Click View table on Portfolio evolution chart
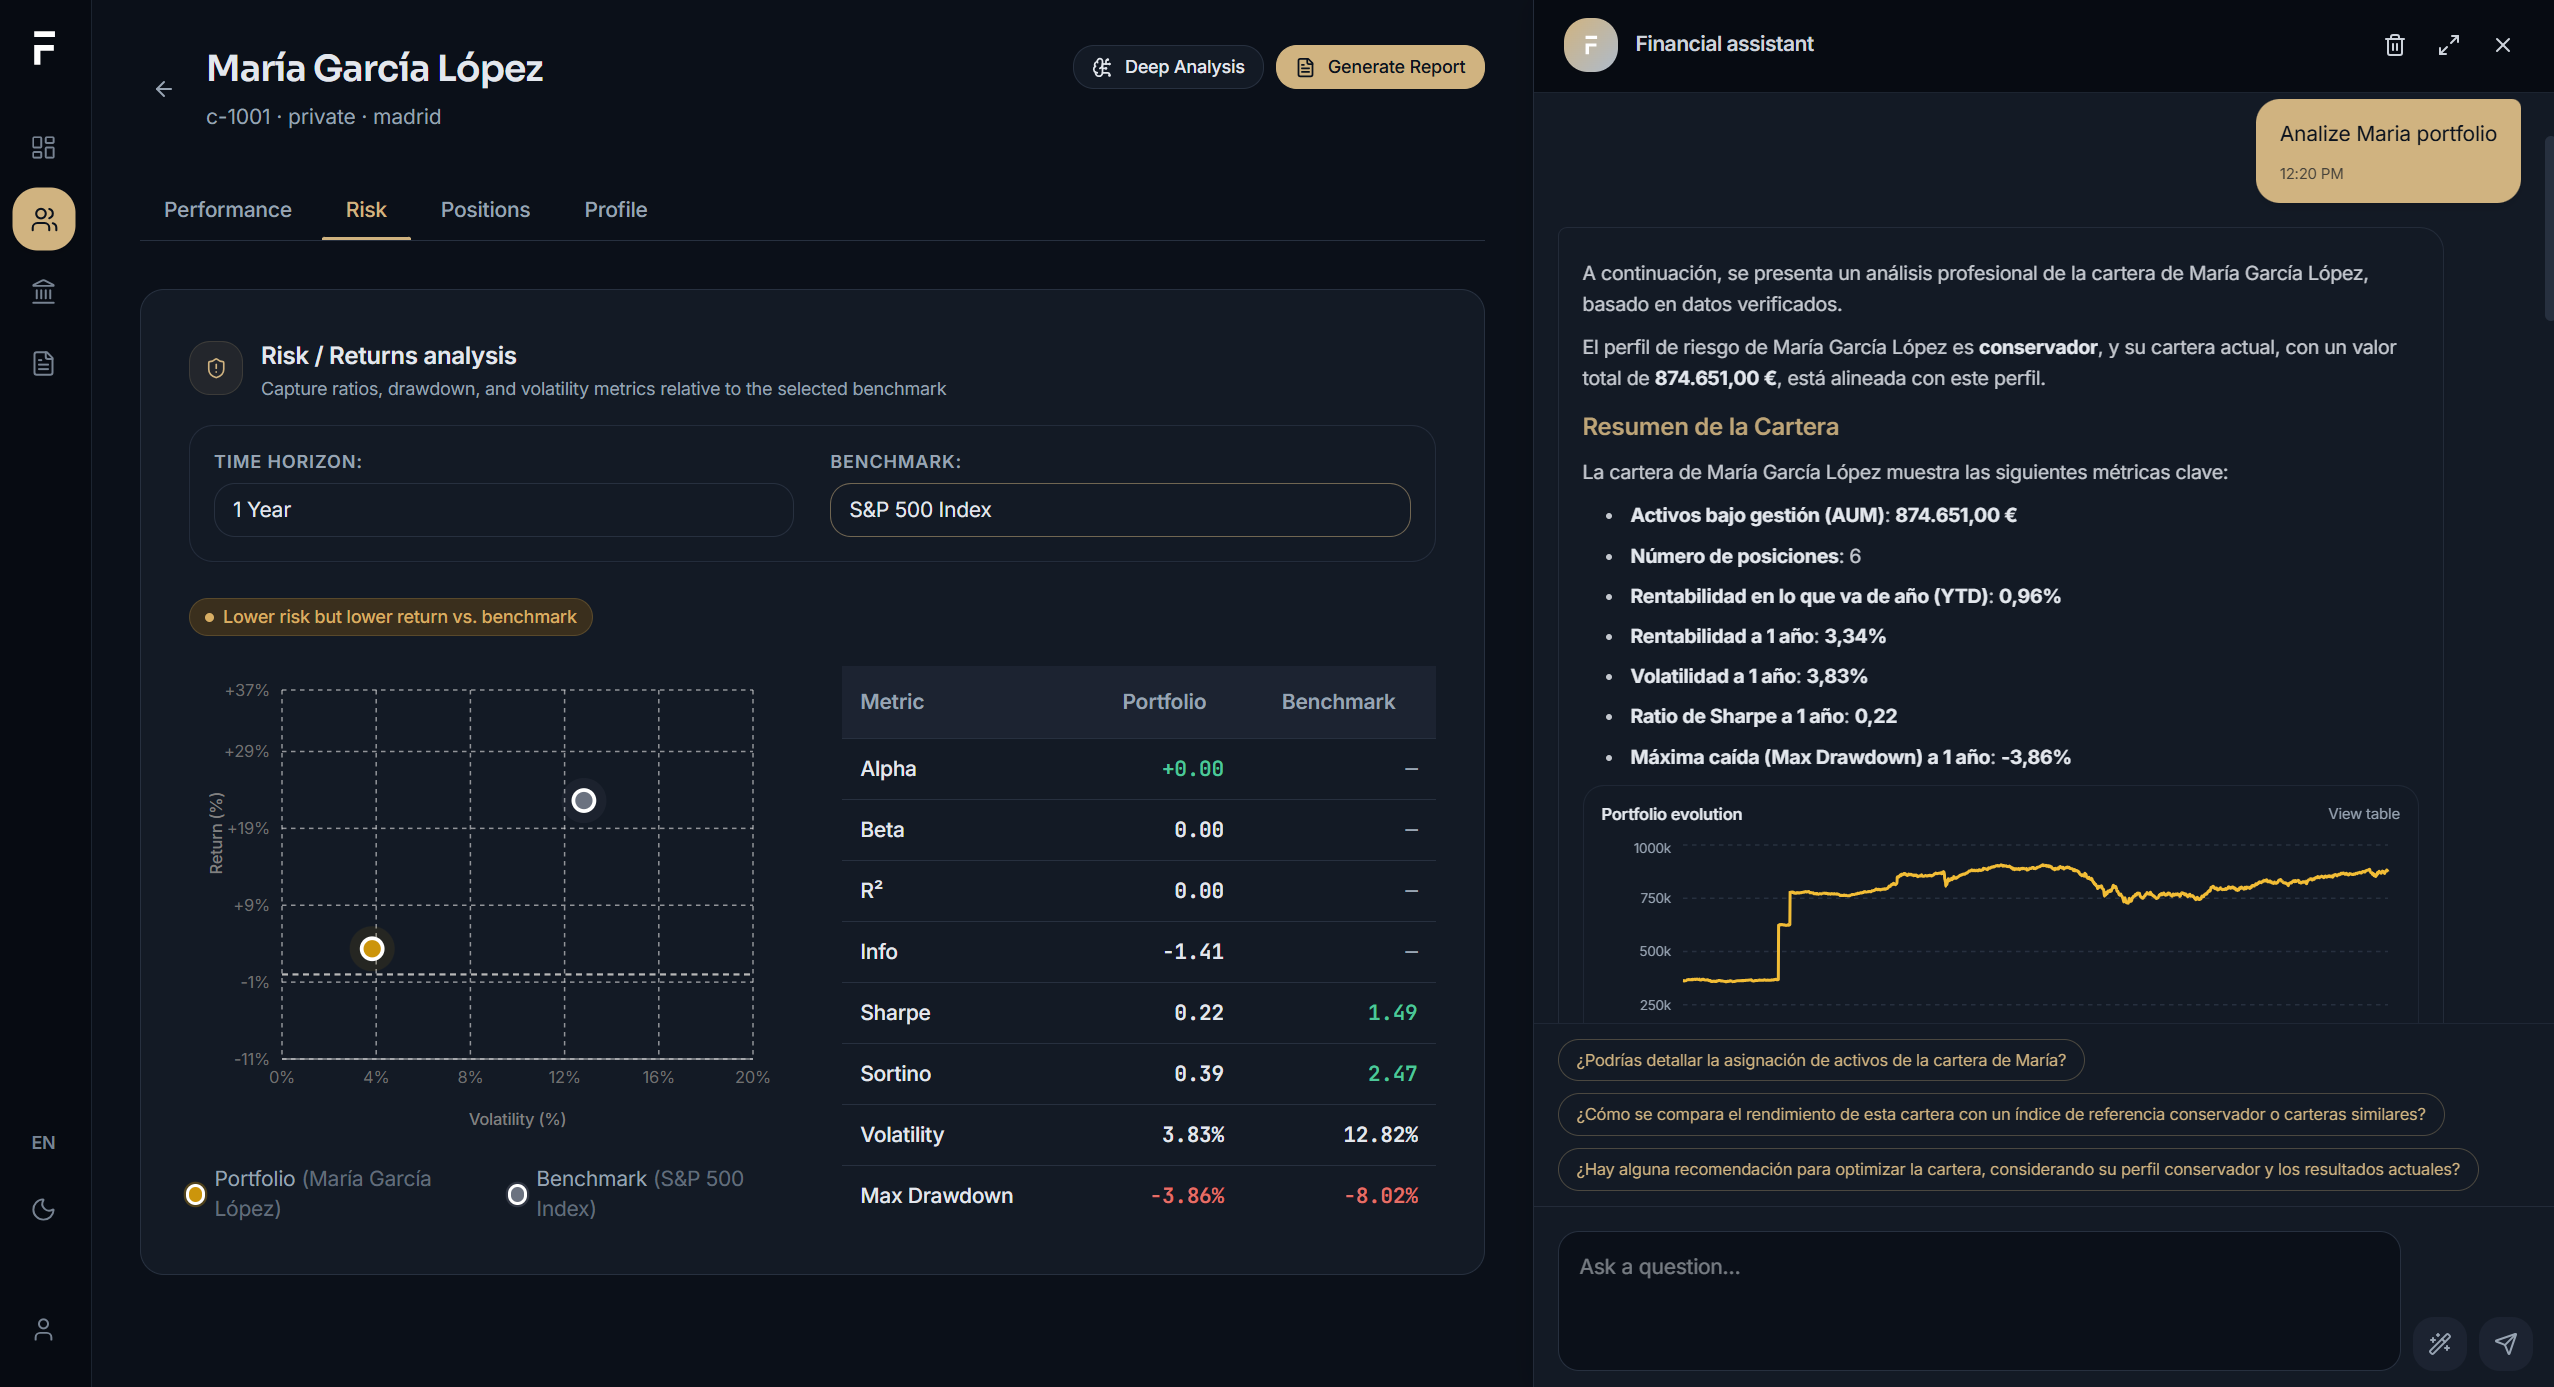Viewport: 2554px width, 1387px height. (2363, 814)
